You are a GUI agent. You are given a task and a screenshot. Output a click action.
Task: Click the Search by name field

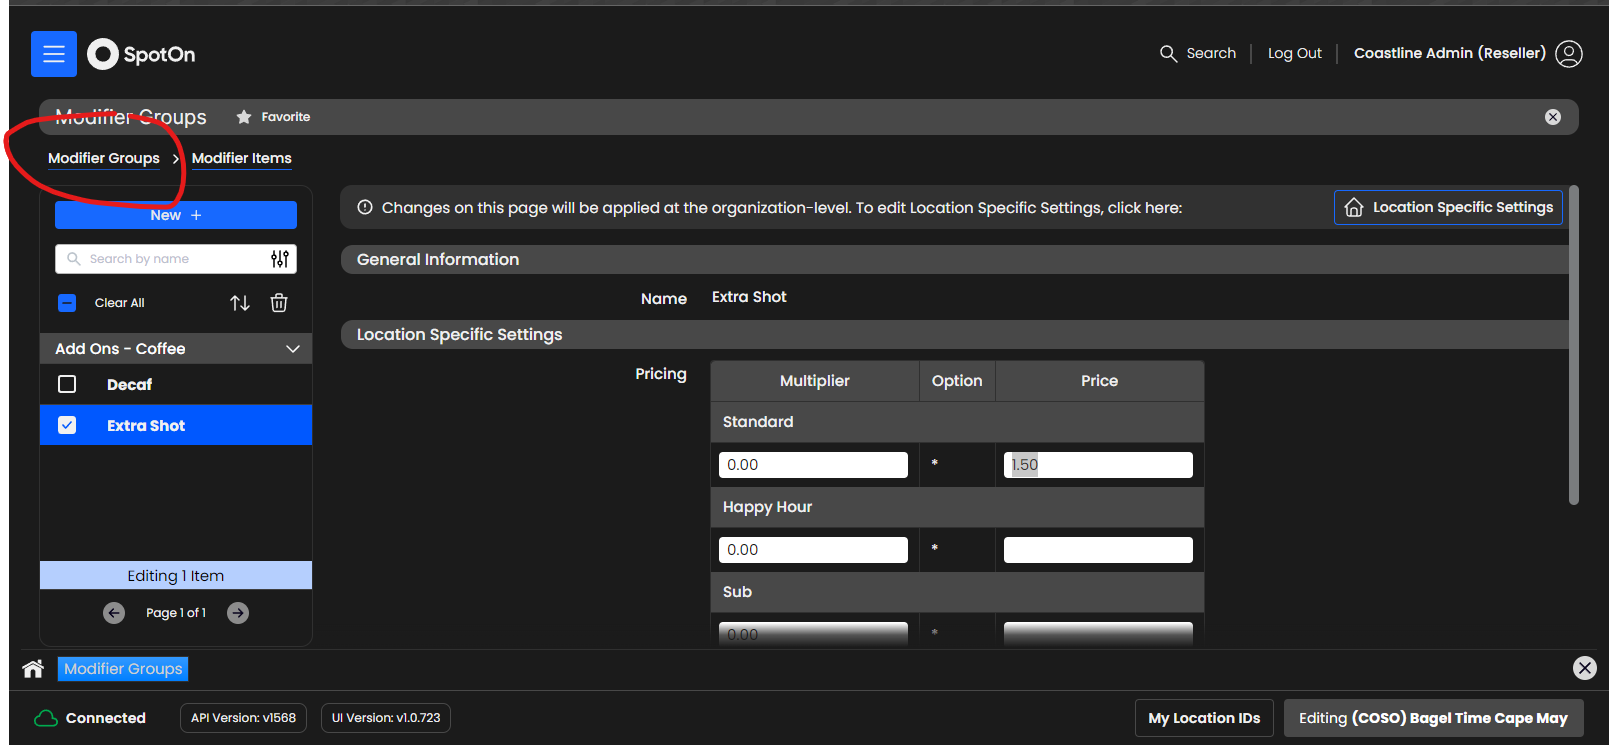point(176,259)
